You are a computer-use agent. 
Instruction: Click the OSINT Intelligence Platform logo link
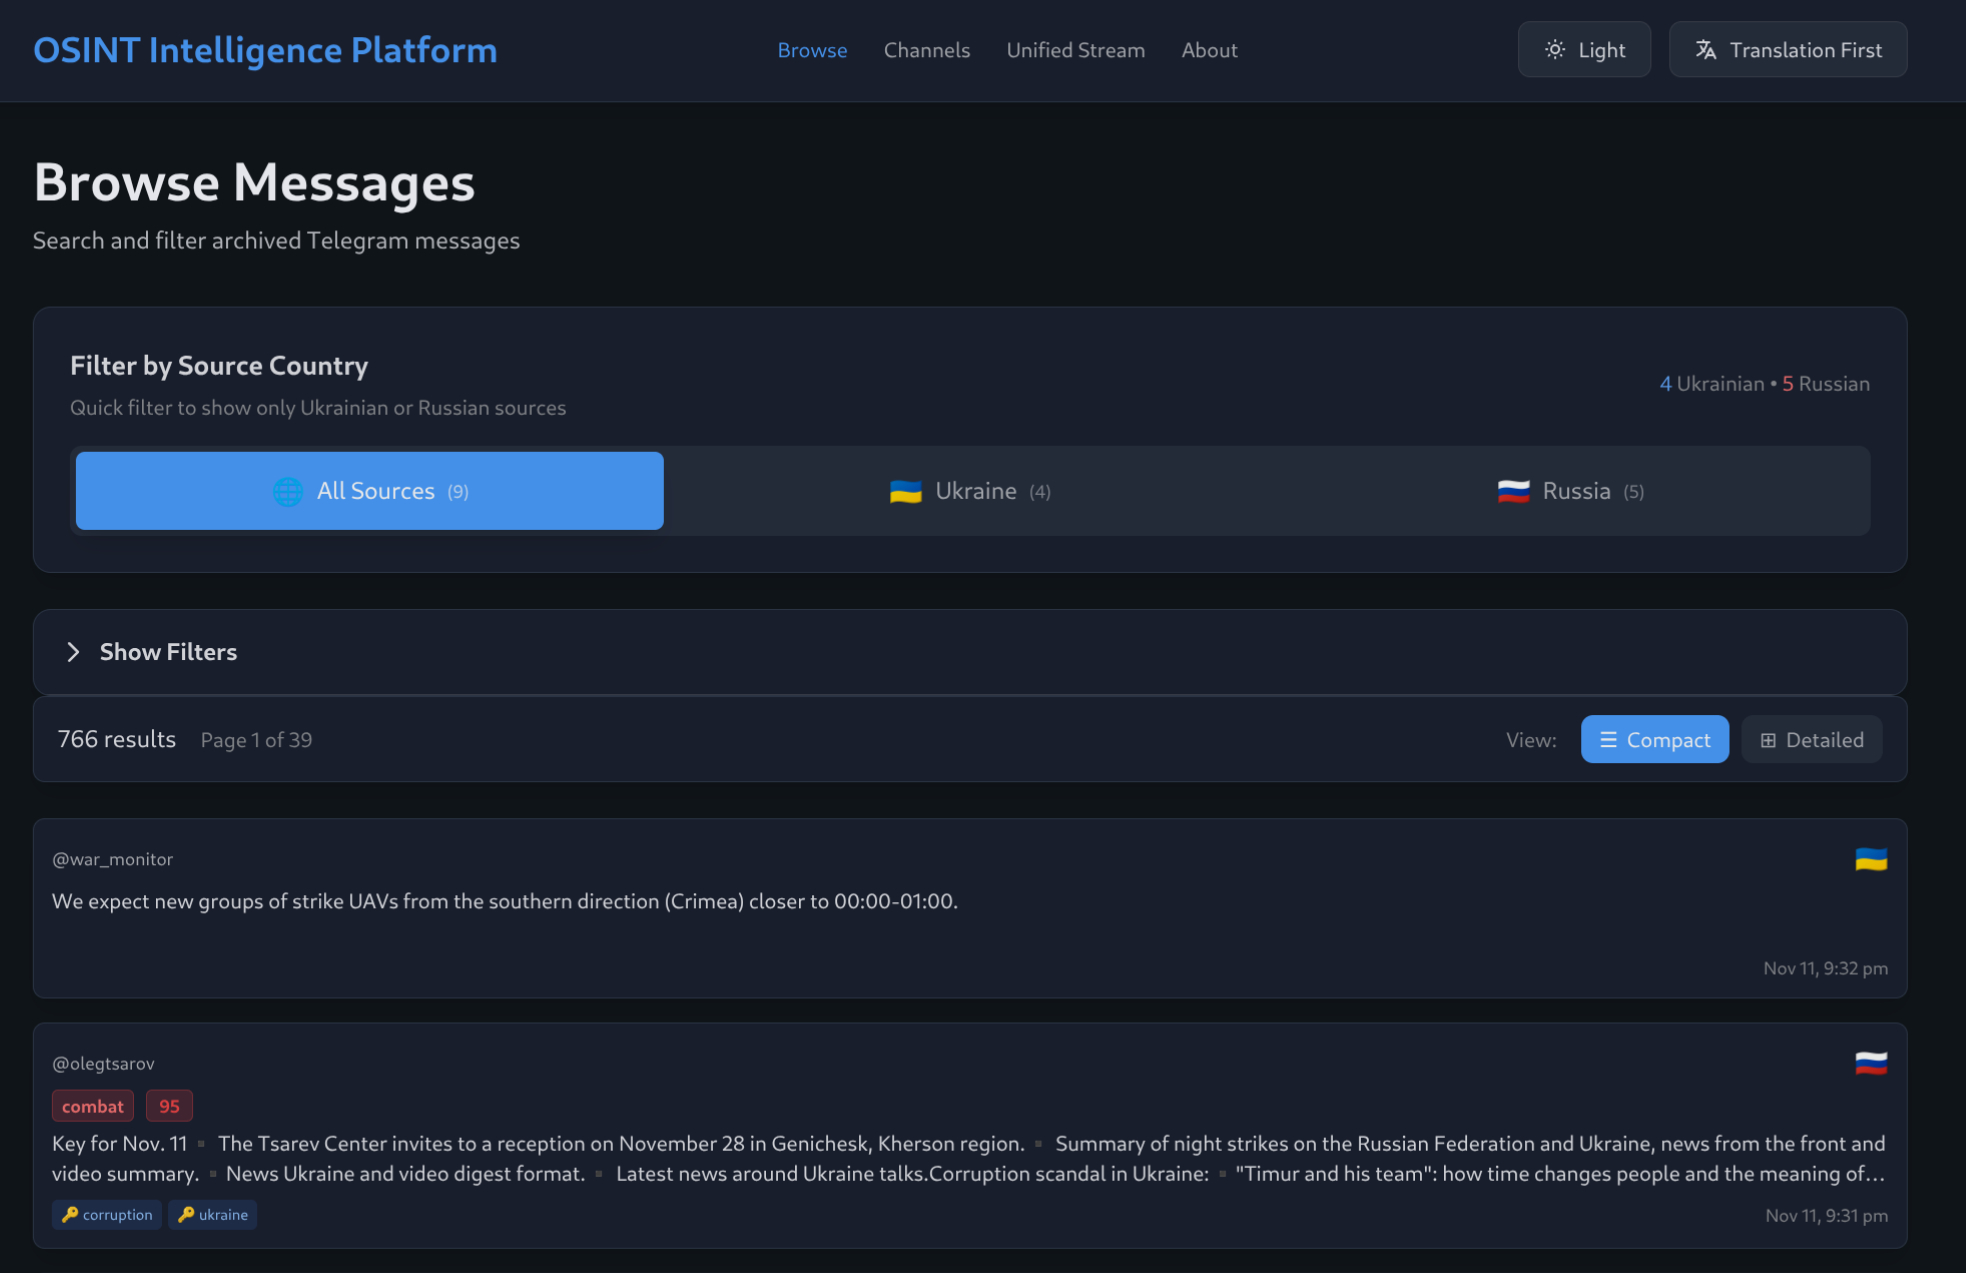[265, 50]
